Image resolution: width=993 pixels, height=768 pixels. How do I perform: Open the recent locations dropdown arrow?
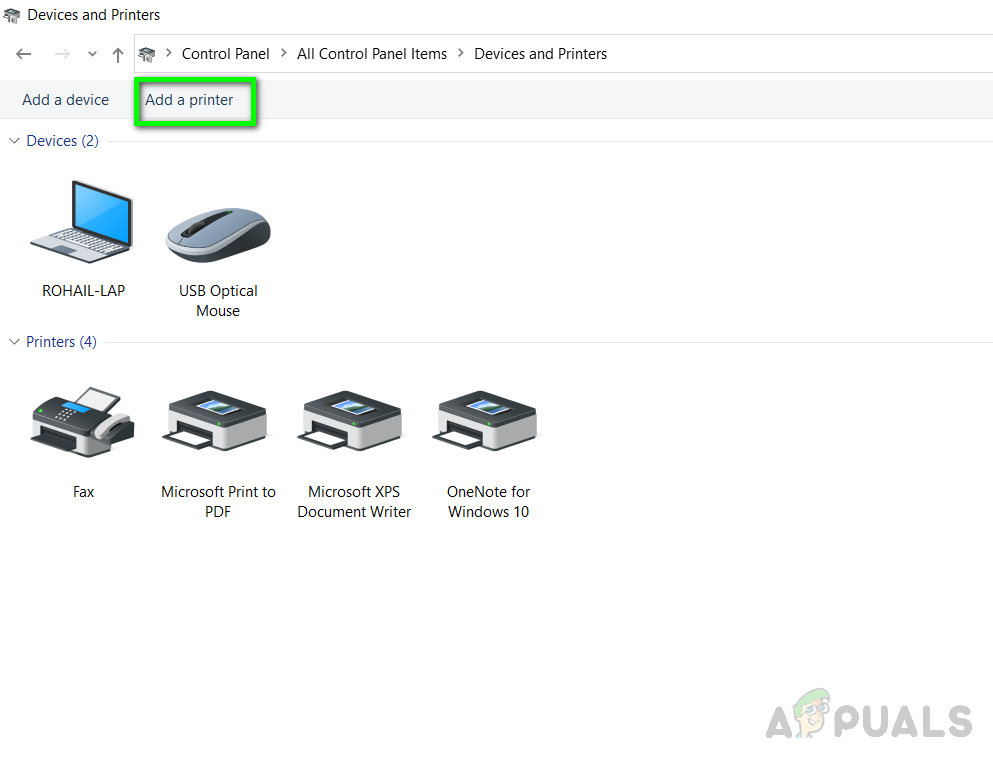pyautogui.click(x=92, y=54)
